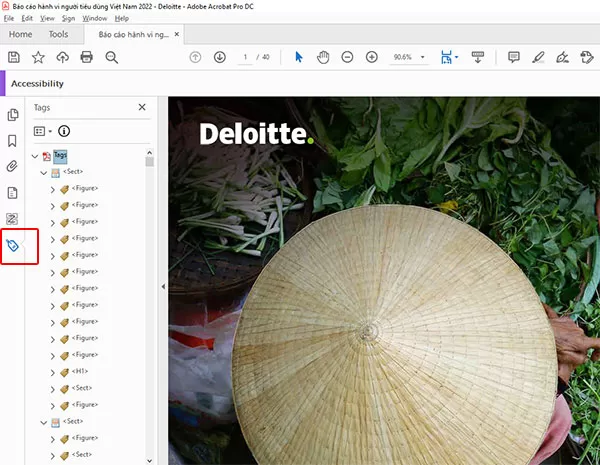Close the Báo cáo hành vi document tab

pyautogui.click(x=177, y=34)
